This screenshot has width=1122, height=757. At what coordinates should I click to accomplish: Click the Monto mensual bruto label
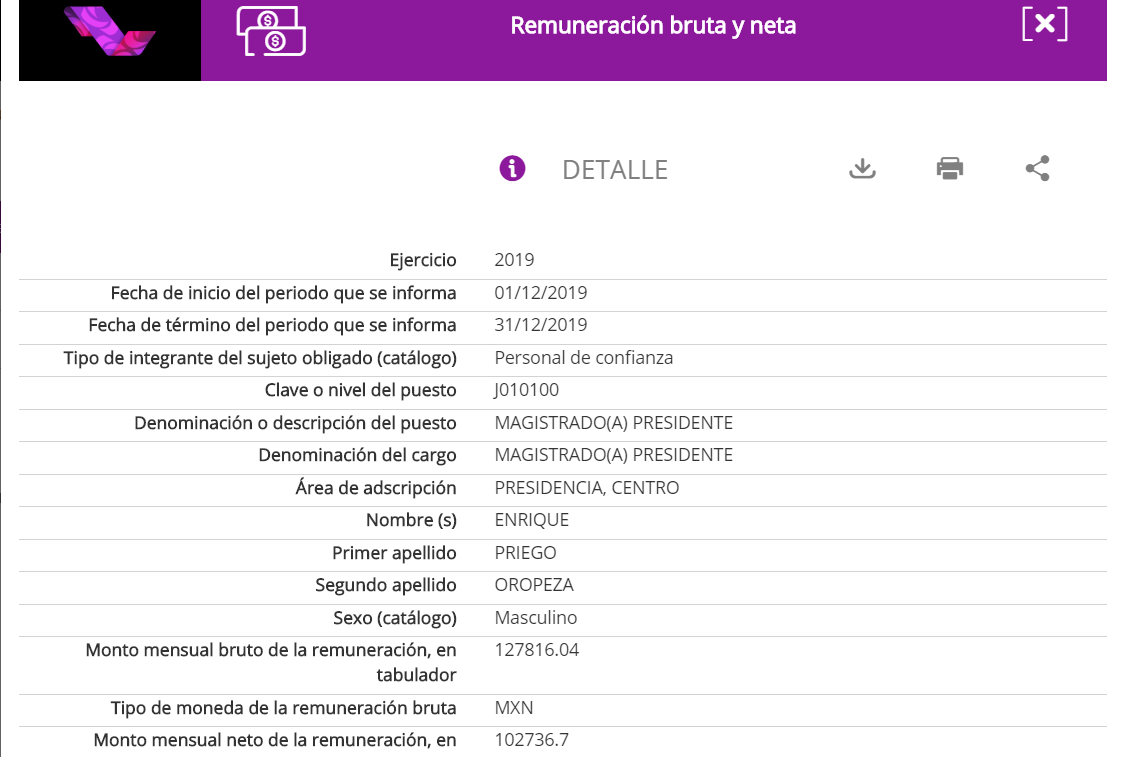point(270,663)
